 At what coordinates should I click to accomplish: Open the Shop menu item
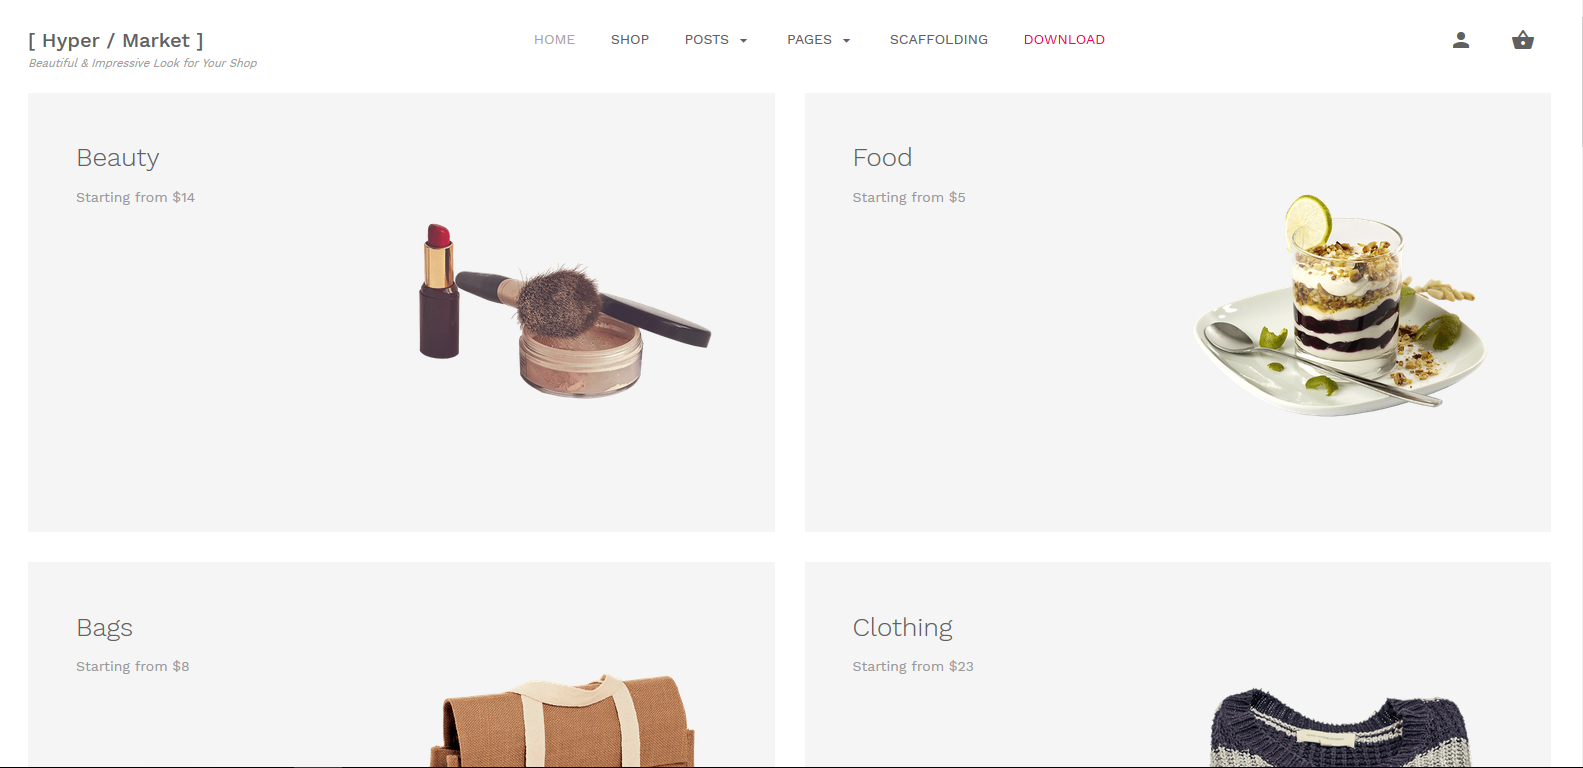(x=630, y=40)
